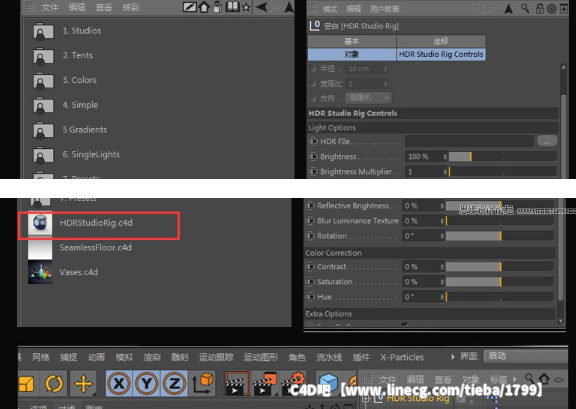
Task: Switch to HDR Studio Rig Controls tab
Action: point(441,54)
